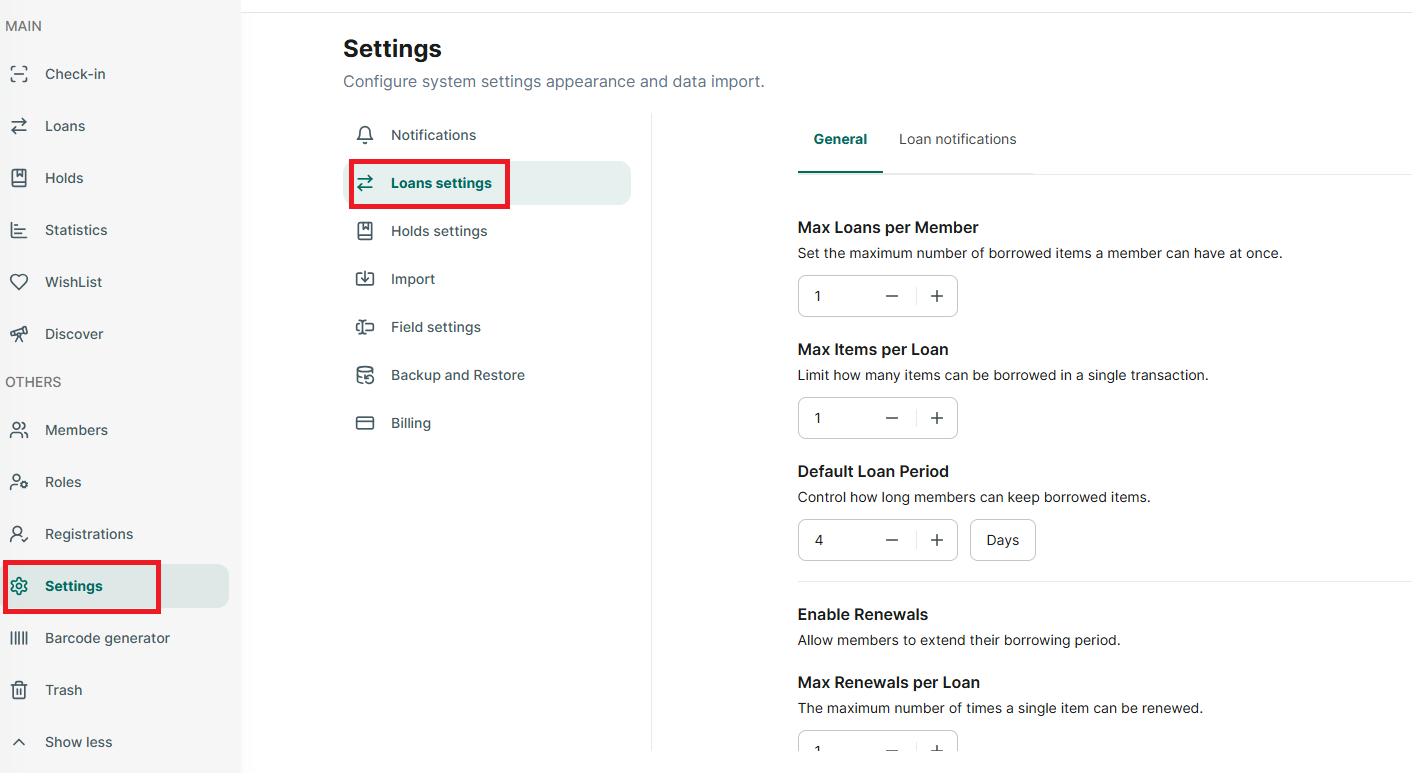
Task: Open Holds bookmark icon in the left sidebar
Action: pyautogui.click(x=19, y=178)
